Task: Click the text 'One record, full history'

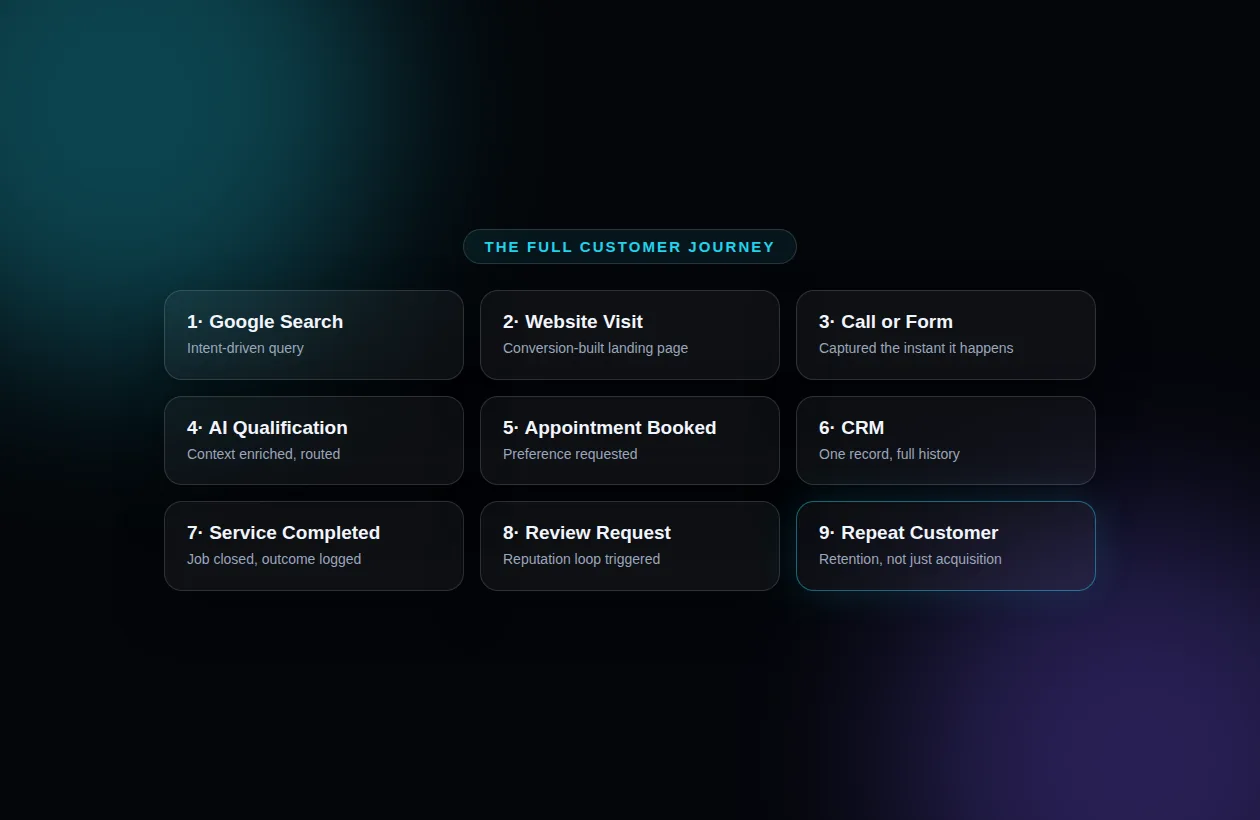Action: 889,454
